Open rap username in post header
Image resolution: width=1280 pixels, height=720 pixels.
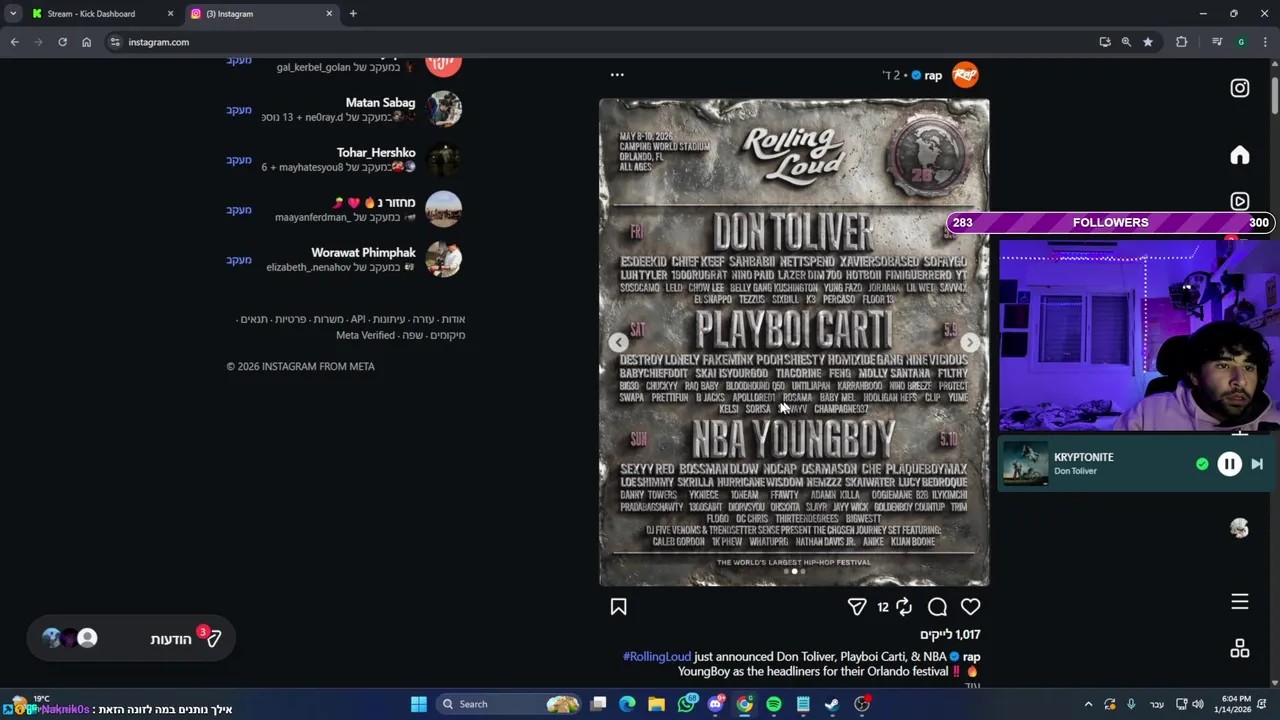click(x=933, y=75)
